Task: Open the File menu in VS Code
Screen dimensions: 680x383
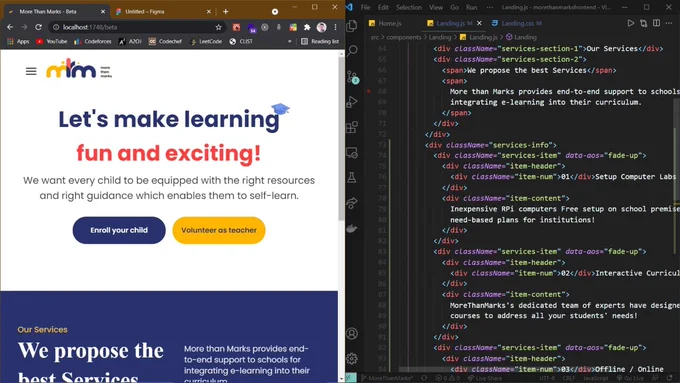Action: point(366,7)
